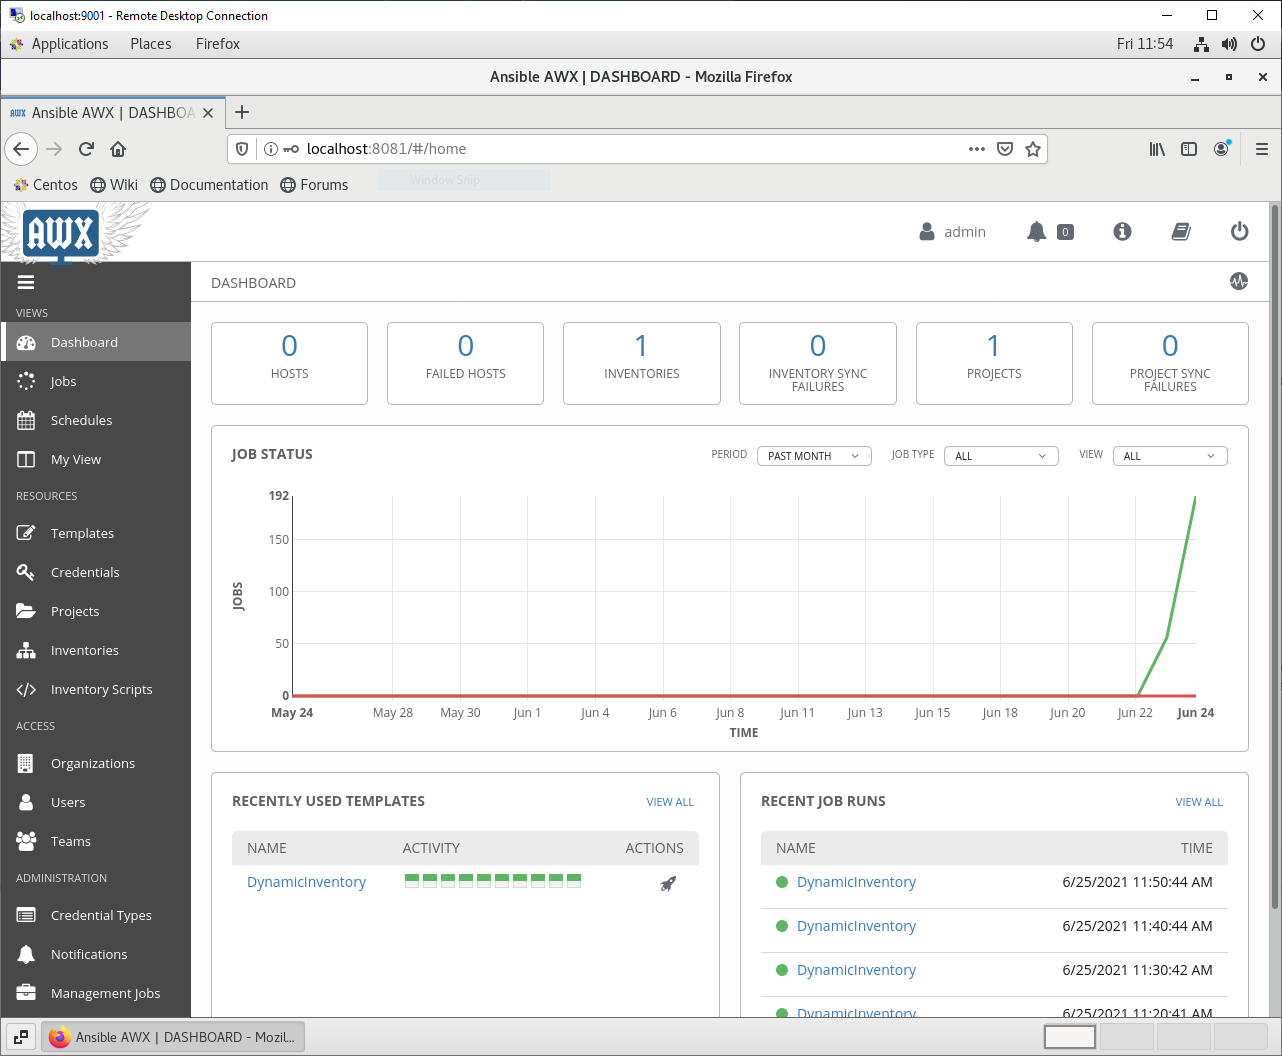The width and height of the screenshot is (1282, 1056).
Task: Collapse the sidebar with hamburger icon
Action: [x=26, y=281]
